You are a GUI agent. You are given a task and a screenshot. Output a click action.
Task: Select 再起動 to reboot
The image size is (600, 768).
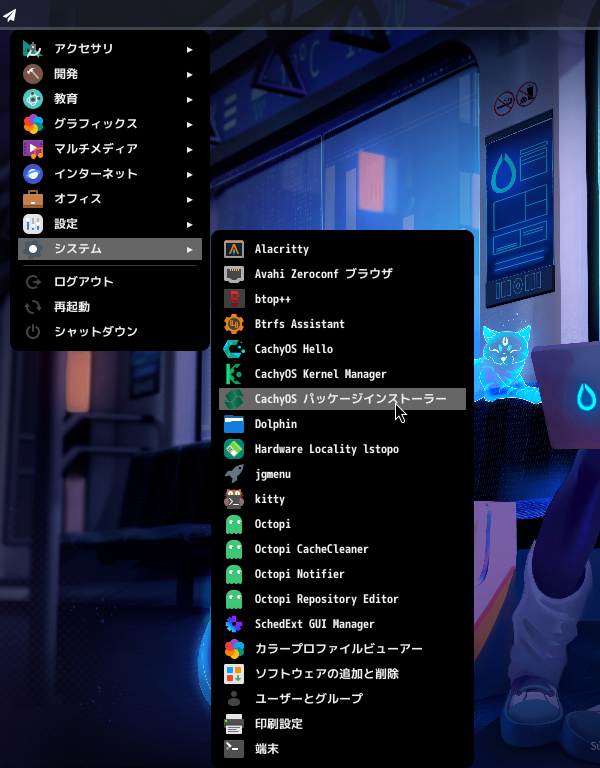point(110,307)
